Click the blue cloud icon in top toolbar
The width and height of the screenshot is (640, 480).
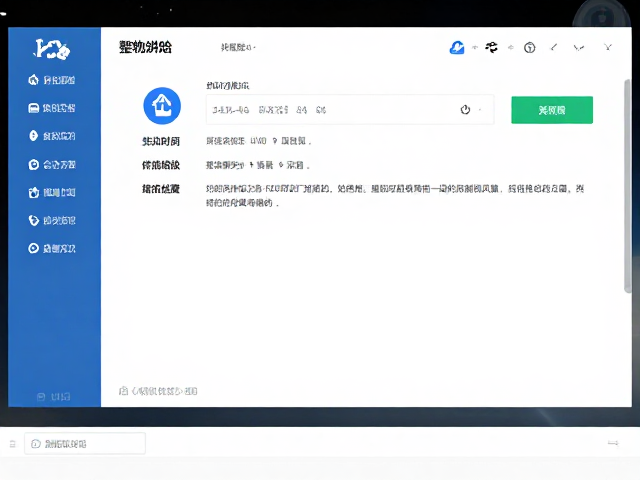[x=457, y=48]
